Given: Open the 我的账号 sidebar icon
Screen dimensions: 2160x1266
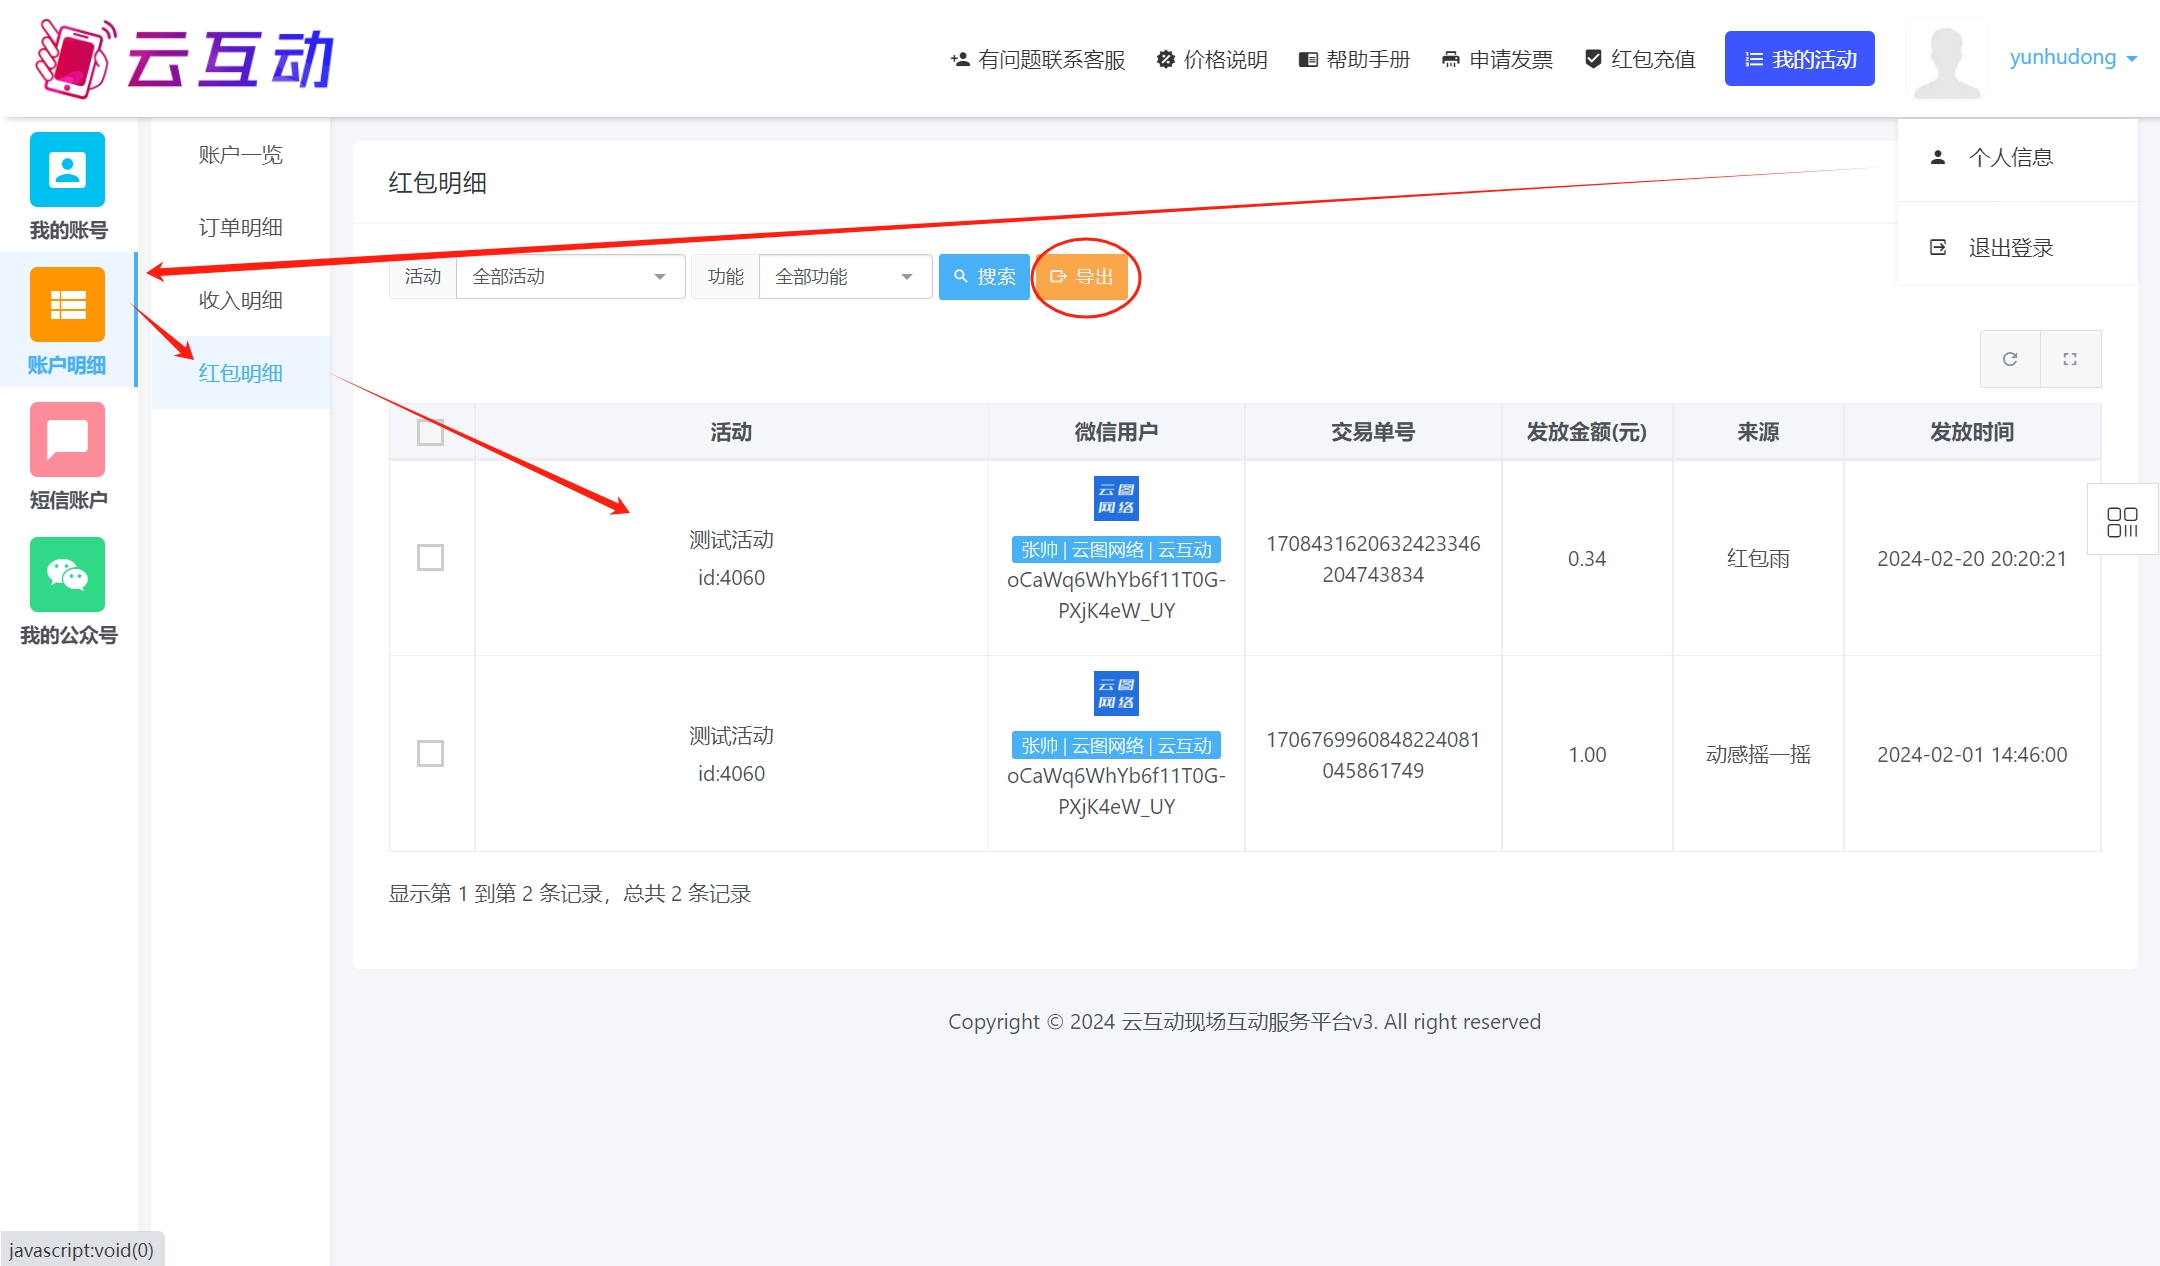Looking at the screenshot, I should (67, 170).
